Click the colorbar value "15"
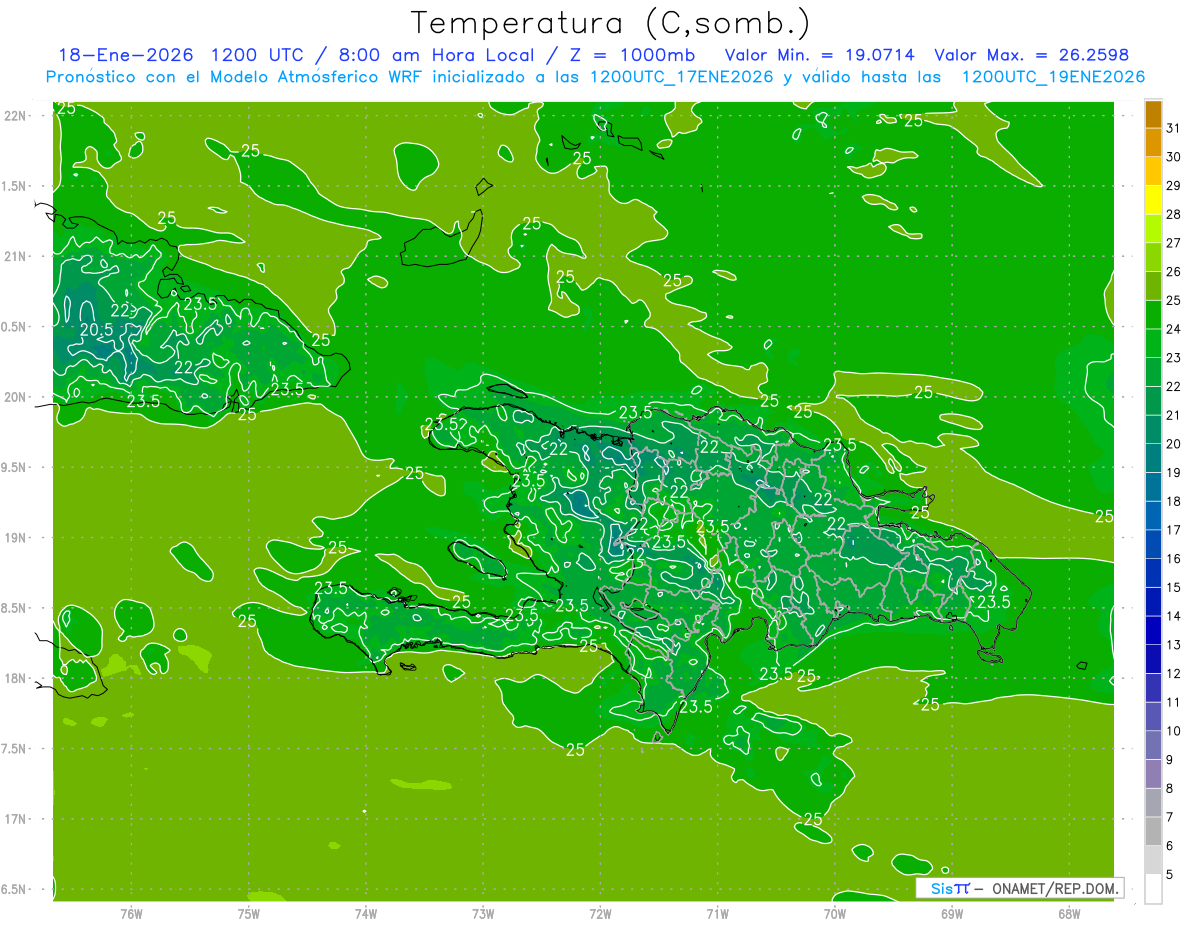This screenshot has height=927, width=1200. (x=1174, y=587)
